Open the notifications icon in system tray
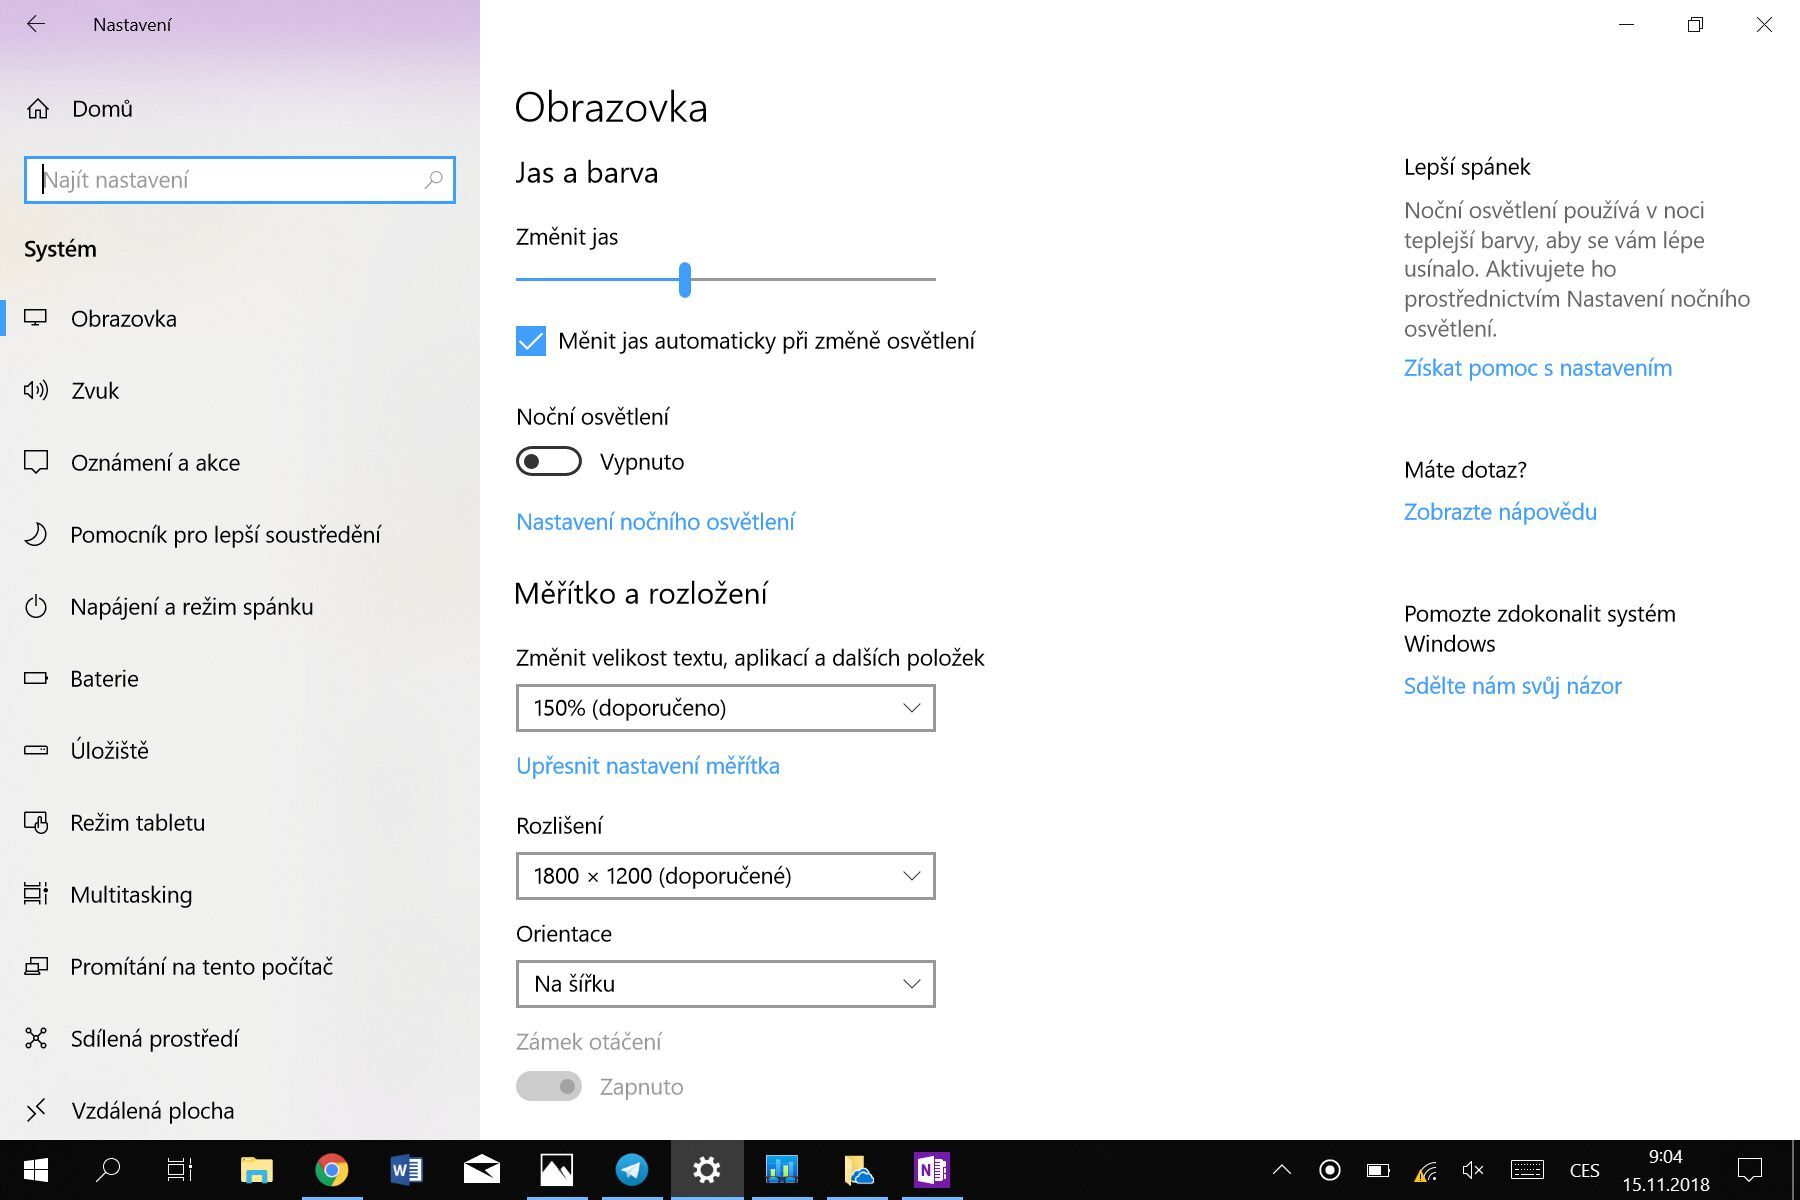The image size is (1800, 1200). (x=1748, y=1169)
